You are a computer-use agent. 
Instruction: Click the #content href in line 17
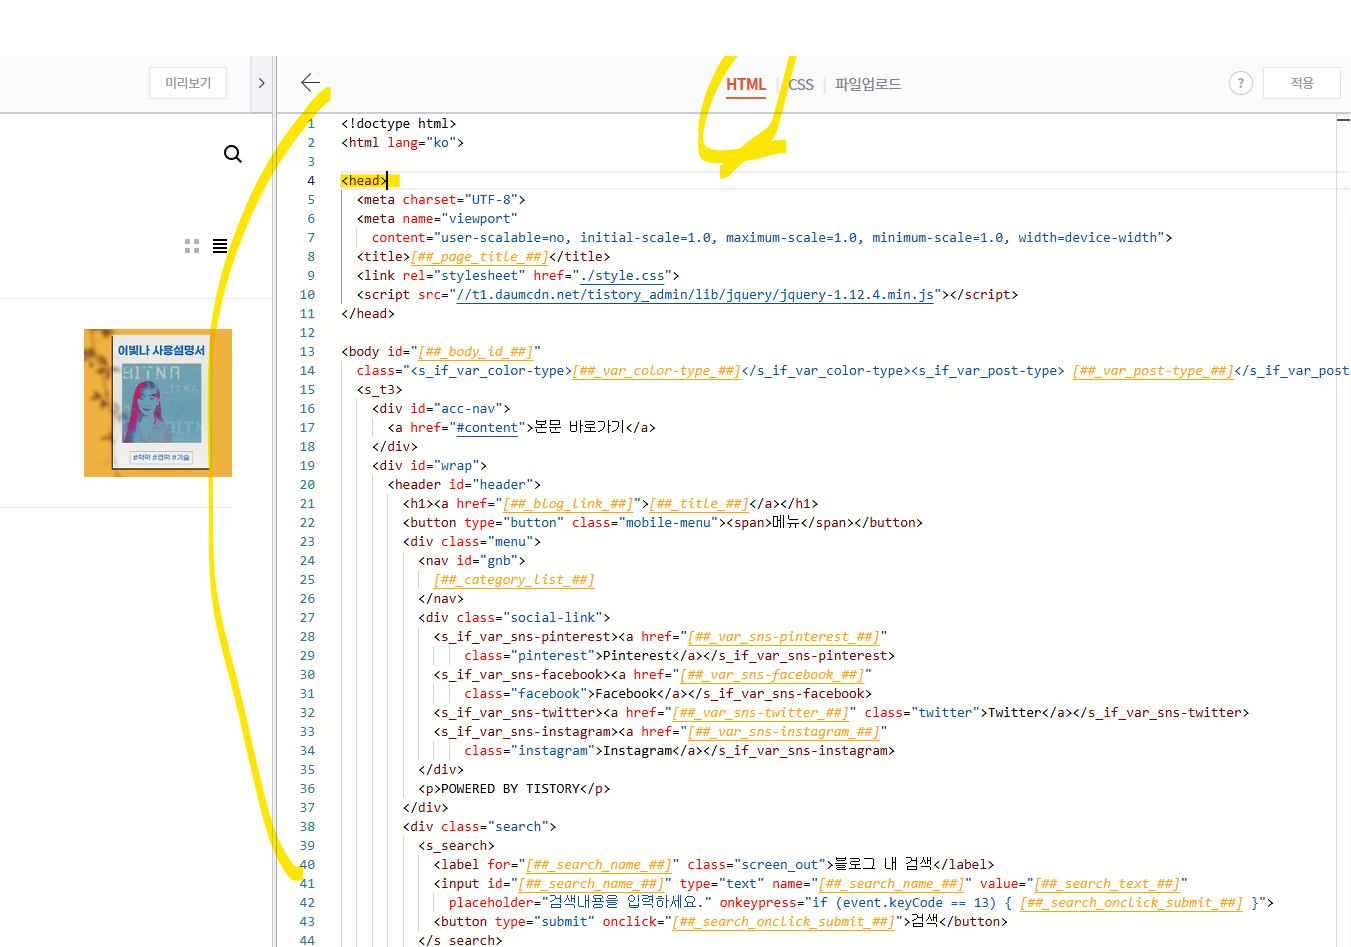[x=487, y=427]
